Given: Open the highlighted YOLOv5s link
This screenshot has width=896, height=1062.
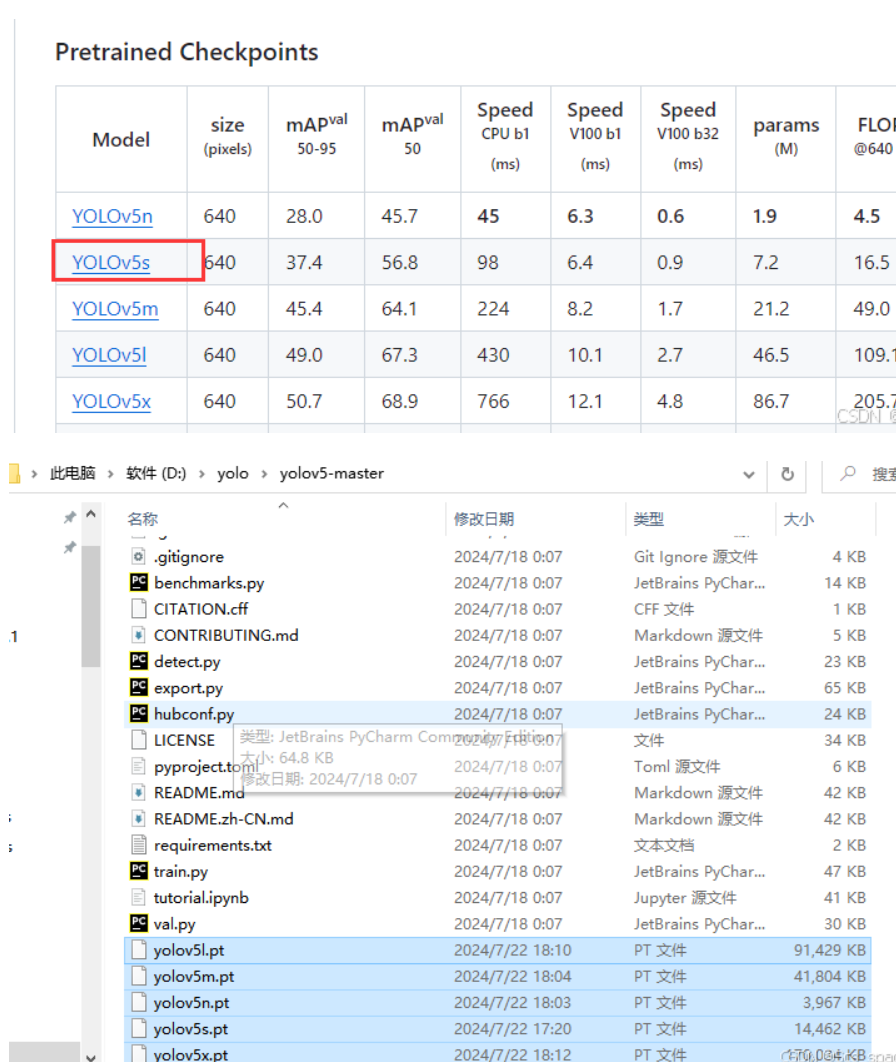Looking at the screenshot, I should (111, 262).
